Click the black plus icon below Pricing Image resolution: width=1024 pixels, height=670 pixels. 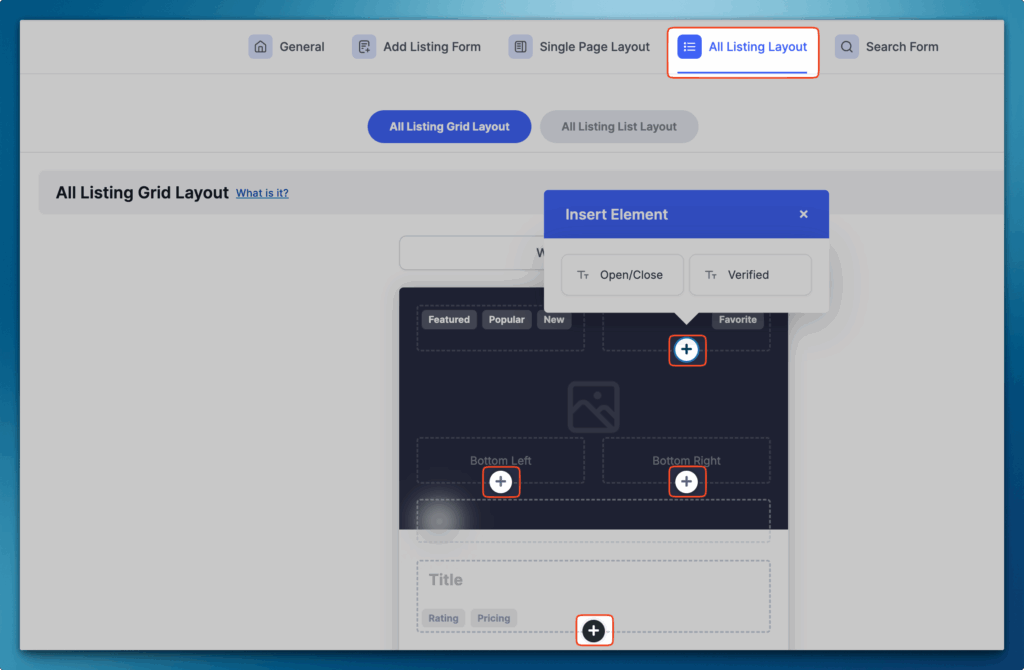tap(594, 630)
